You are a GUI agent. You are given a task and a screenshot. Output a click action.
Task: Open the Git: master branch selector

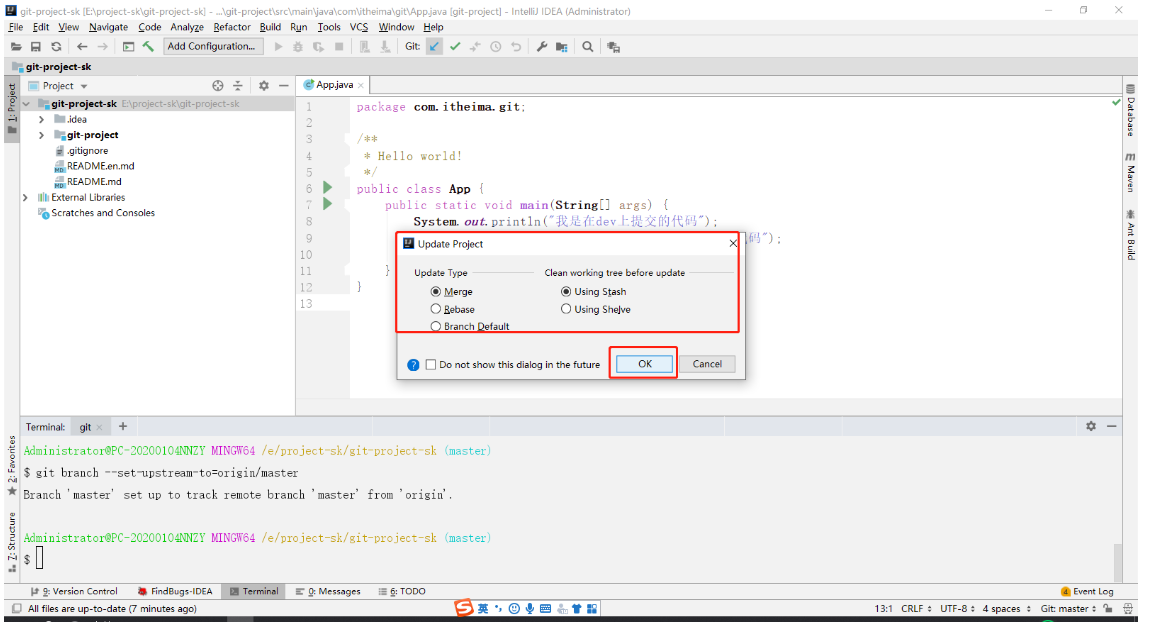coord(1068,609)
